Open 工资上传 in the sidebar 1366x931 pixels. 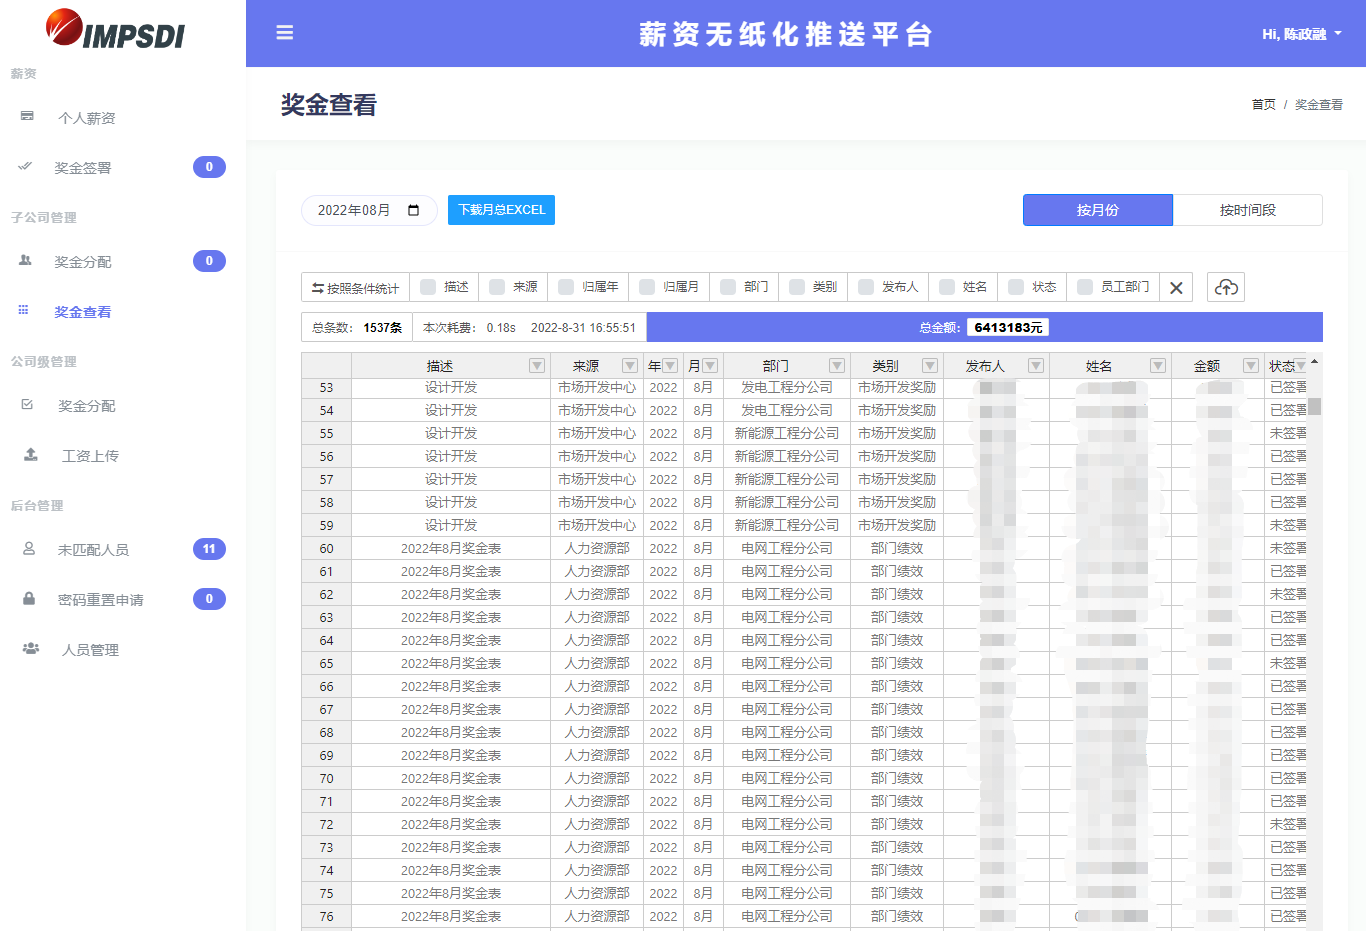91,456
